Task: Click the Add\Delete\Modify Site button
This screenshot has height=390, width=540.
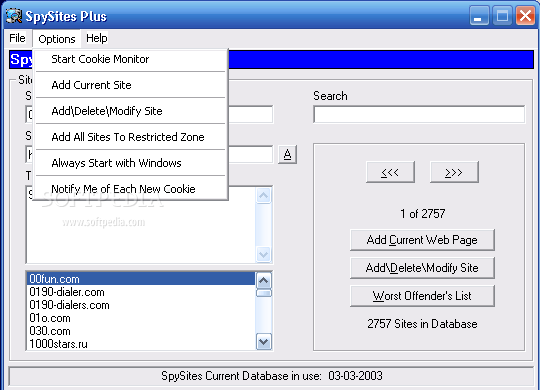Action: tap(422, 268)
